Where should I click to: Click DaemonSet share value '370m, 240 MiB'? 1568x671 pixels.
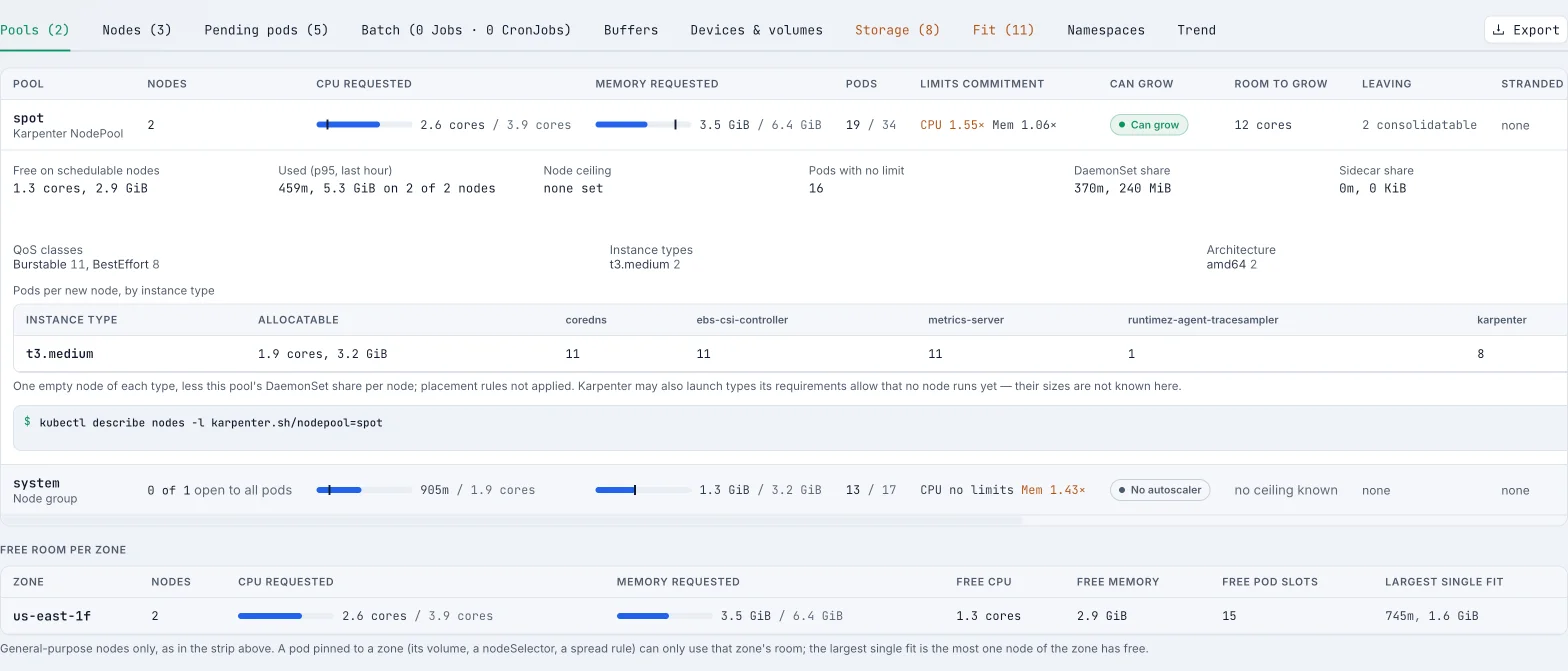coord(1122,188)
